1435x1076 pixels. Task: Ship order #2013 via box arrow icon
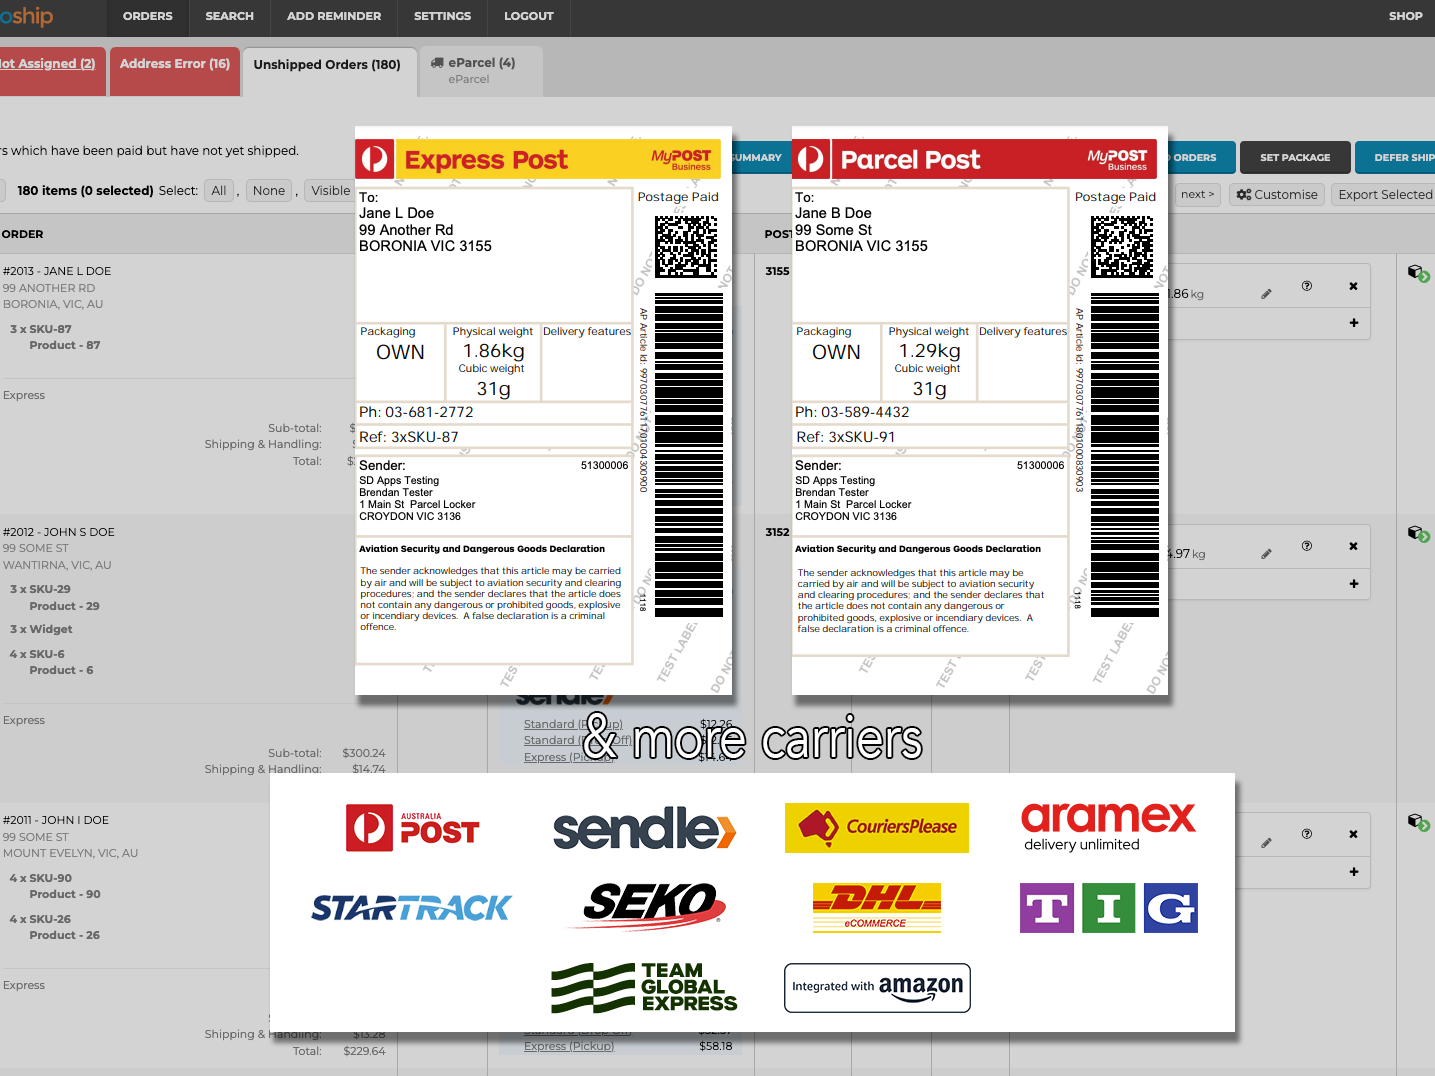point(1418,273)
